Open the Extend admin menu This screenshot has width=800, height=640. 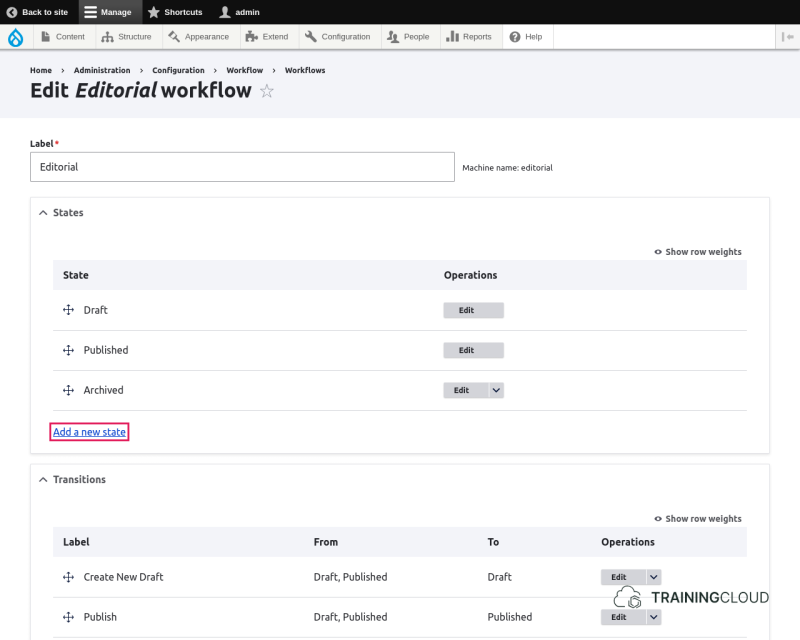267,37
